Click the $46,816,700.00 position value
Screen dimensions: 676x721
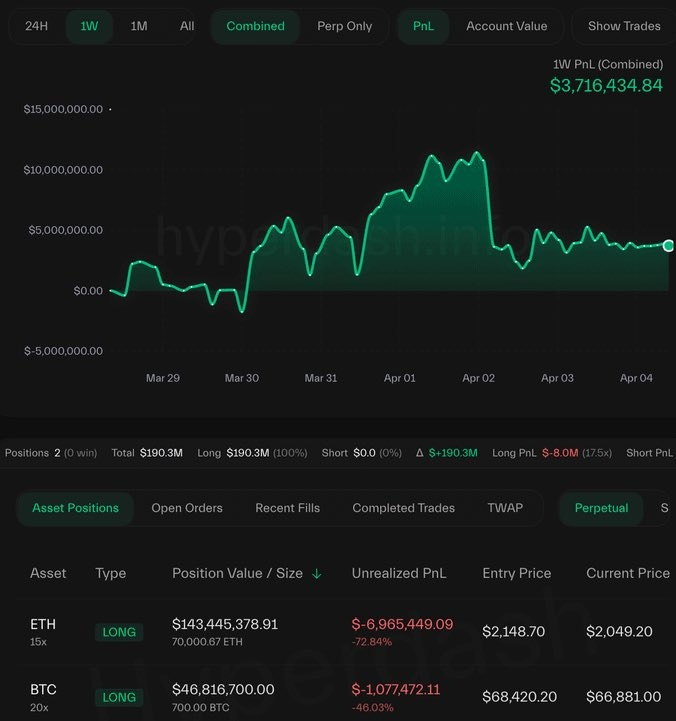tap(223, 689)
